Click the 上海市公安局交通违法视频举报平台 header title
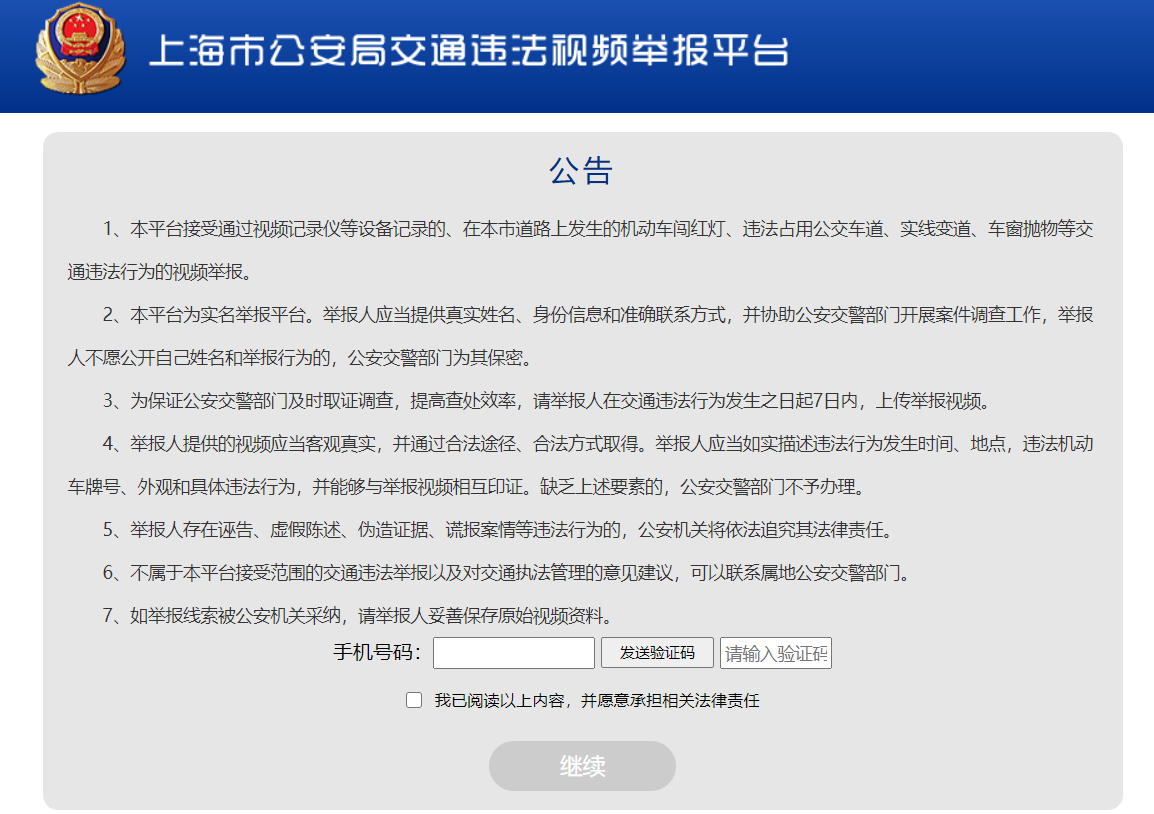The height and width of the screenshot is (814, 1154). point(469,51)
